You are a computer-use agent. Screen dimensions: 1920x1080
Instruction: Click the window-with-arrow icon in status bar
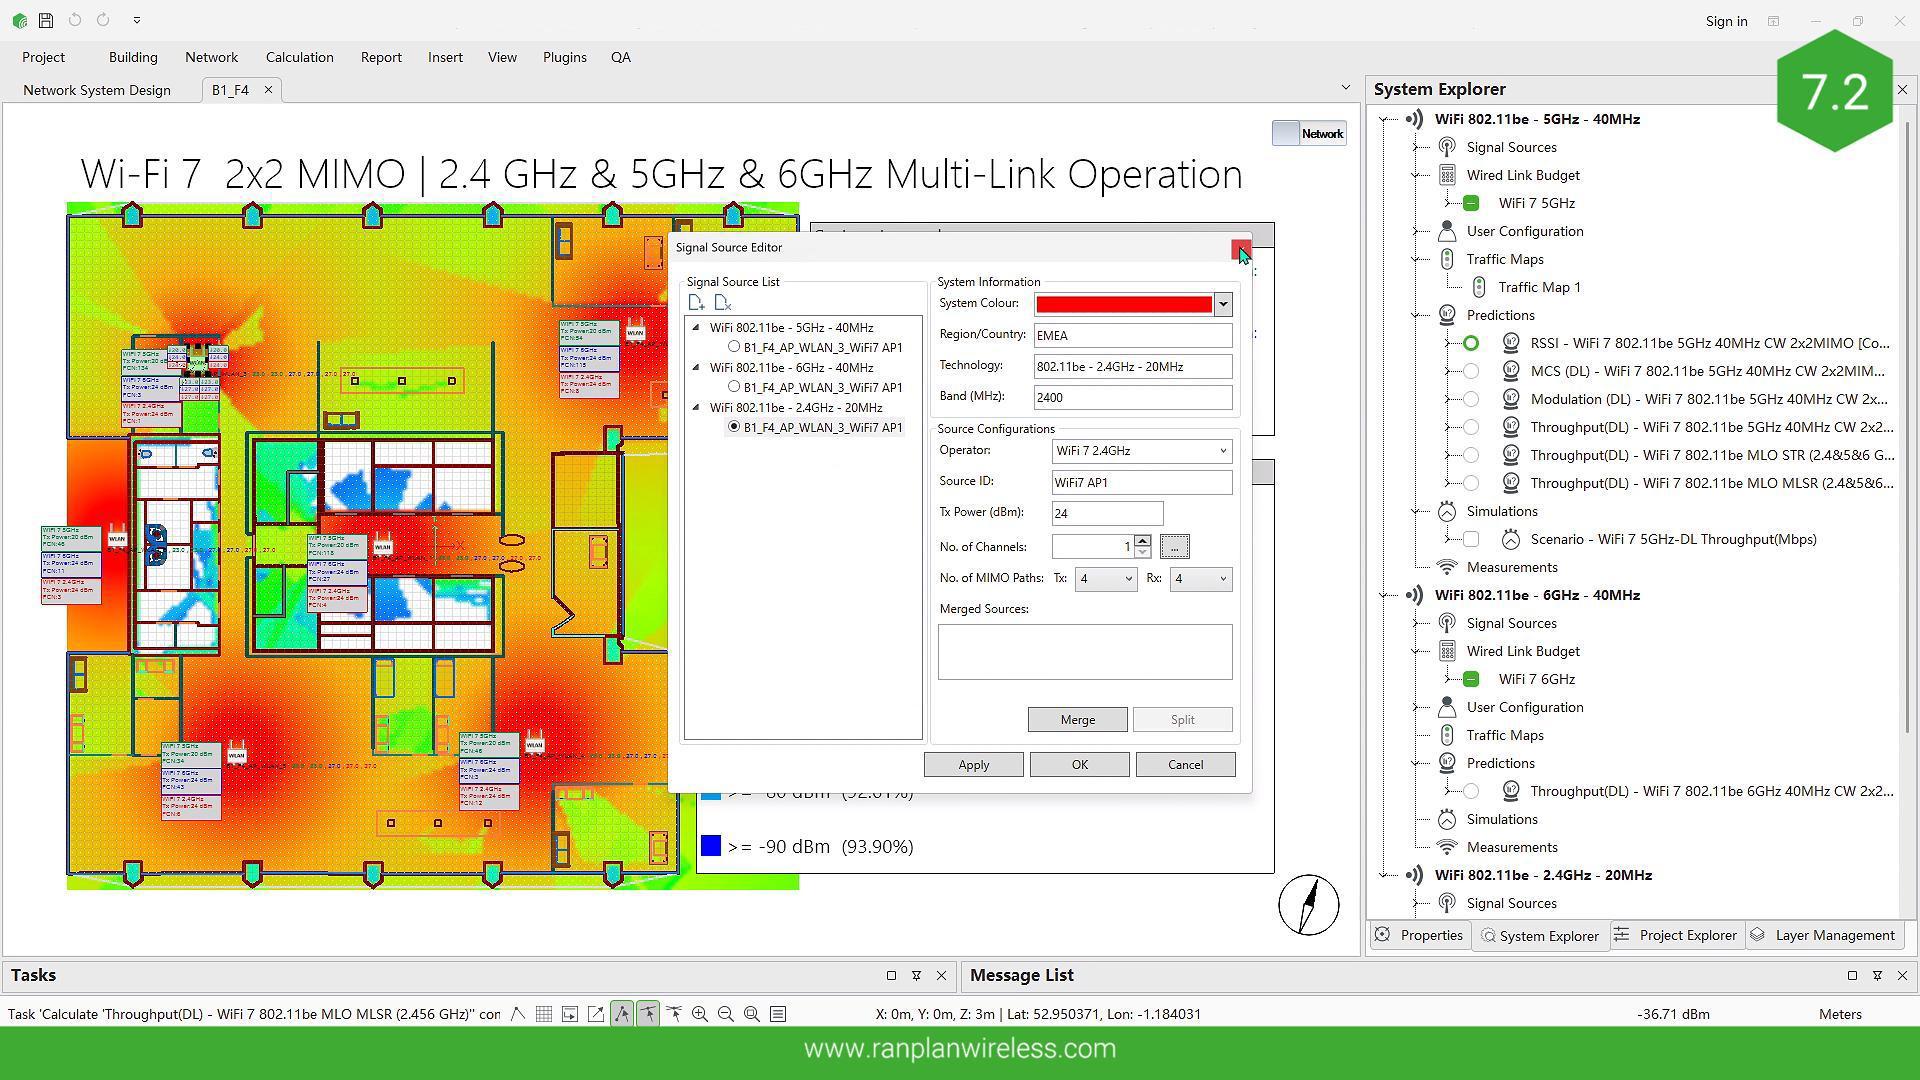pyautogui.click(x=570, y=1014)
